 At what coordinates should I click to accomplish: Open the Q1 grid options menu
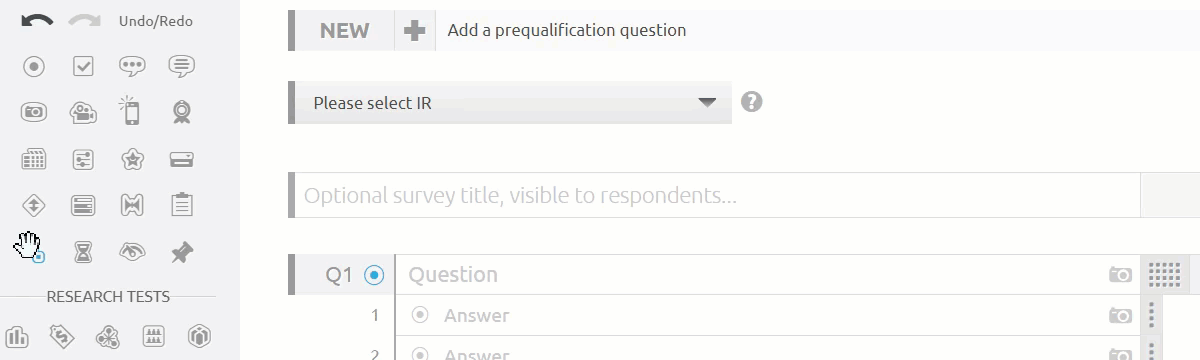coord(1164,275)
